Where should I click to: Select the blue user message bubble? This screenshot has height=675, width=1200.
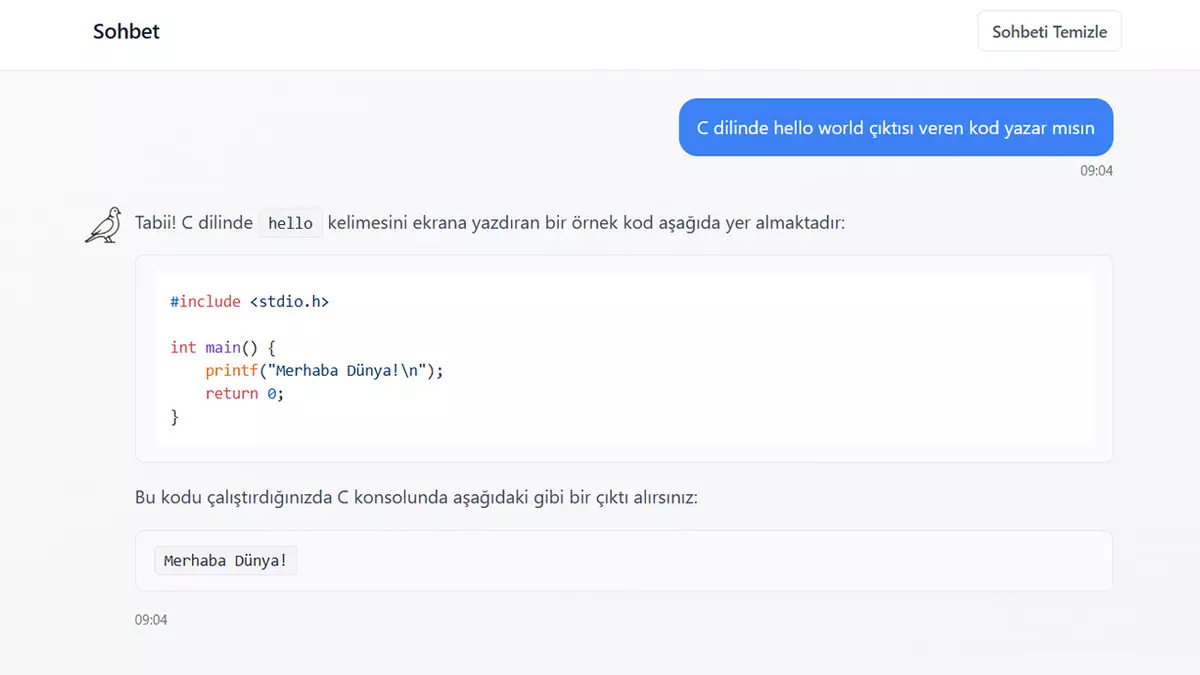pos(895,128)
